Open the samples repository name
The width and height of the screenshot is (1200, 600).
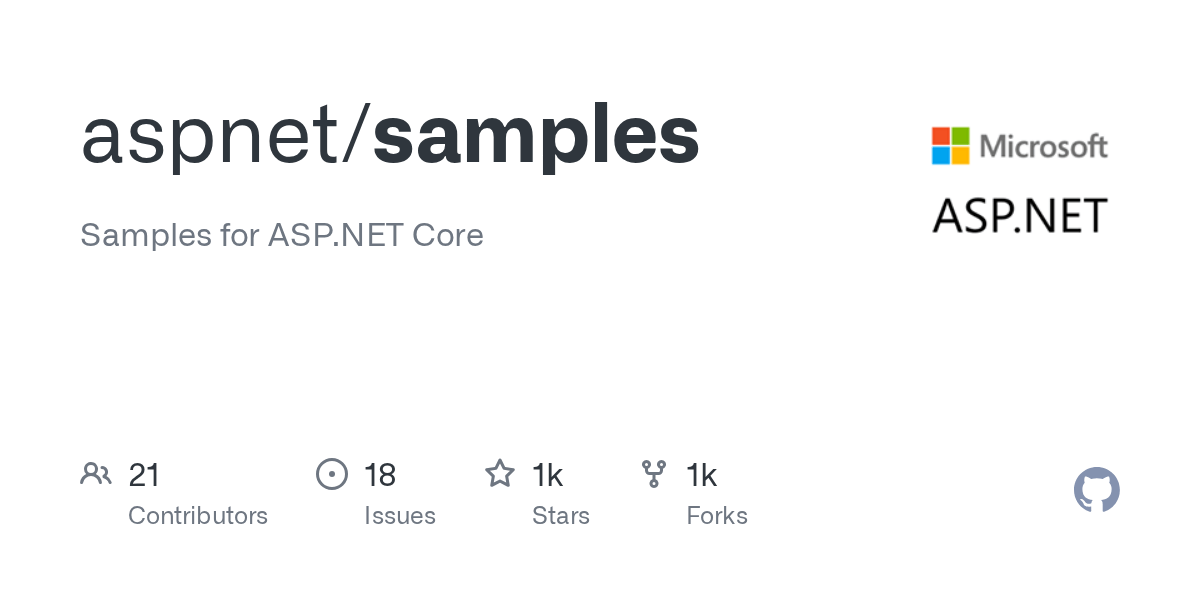536,137
